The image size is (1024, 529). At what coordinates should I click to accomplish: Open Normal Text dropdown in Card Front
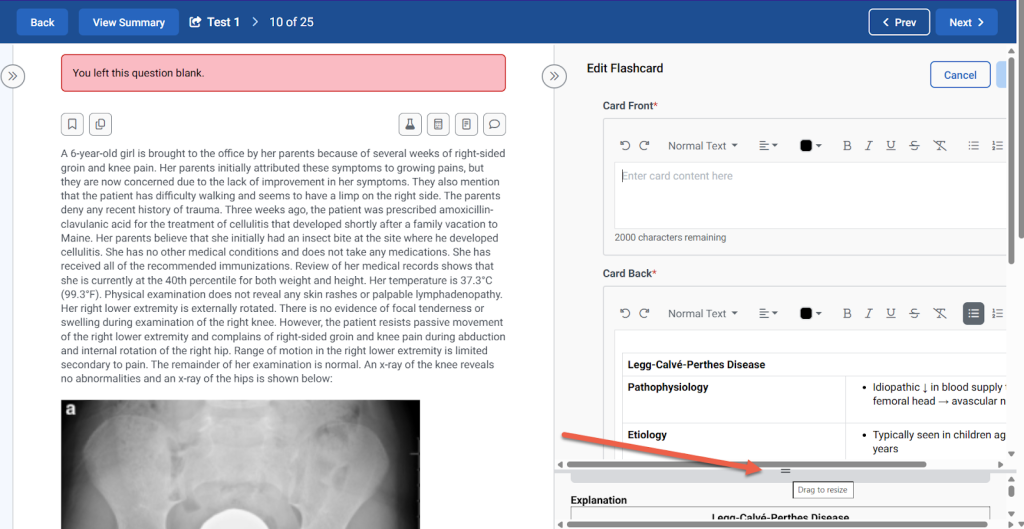(x=702, y=146)
